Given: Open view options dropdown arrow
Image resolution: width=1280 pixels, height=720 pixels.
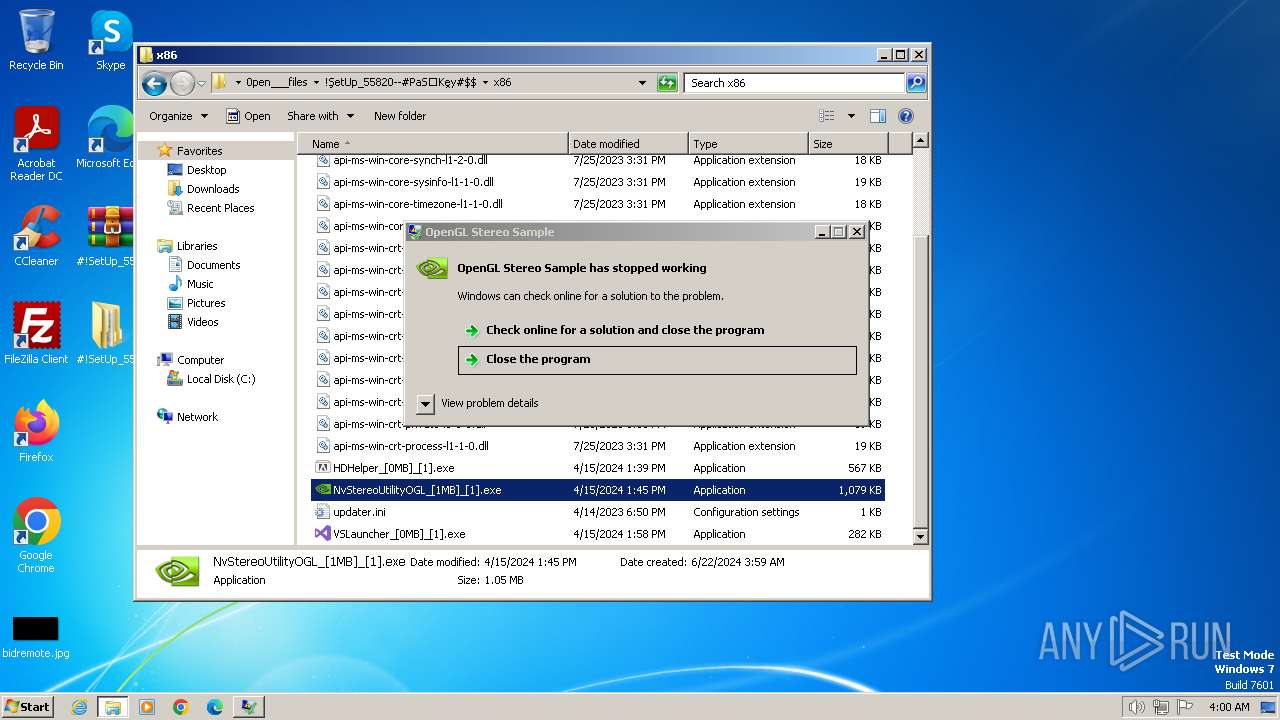Looking at the screenshot, I should [851, 116].
